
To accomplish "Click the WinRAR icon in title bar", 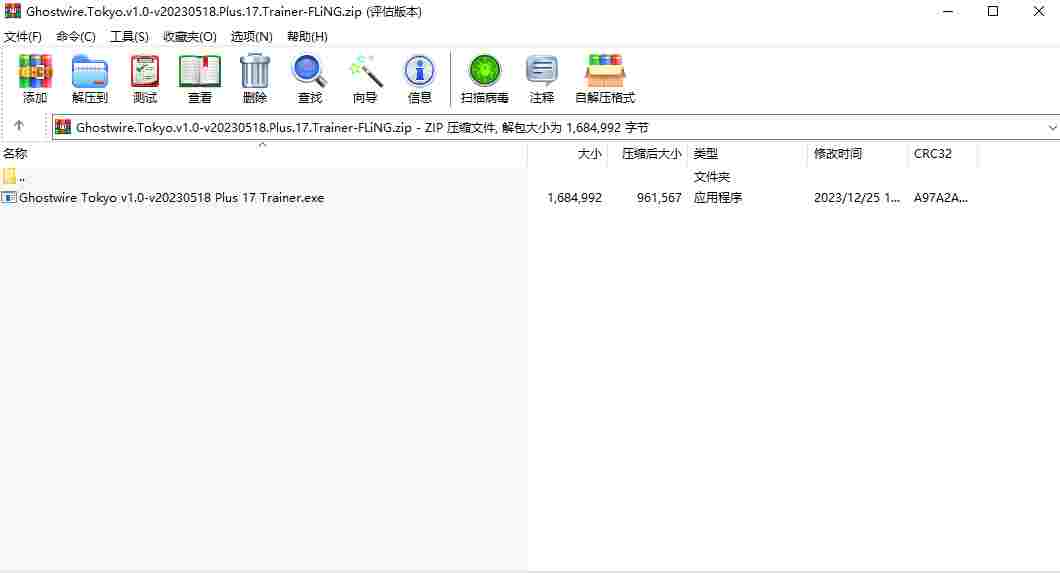I will pos(12,11).
